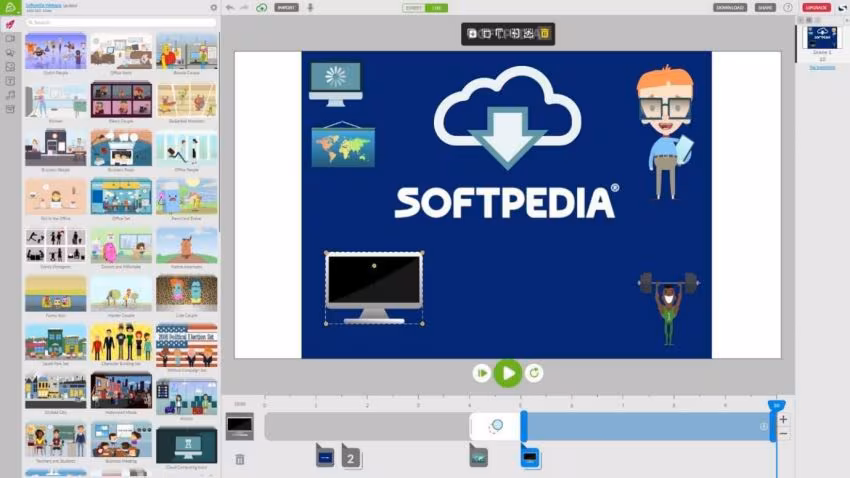Click the world map timeline object marker
This screenshot has width=850, height=478.
coord(479,457)
